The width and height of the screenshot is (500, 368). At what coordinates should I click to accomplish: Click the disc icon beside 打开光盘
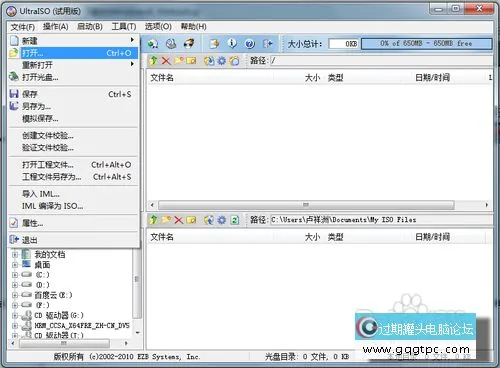click(x=14, y=77)
